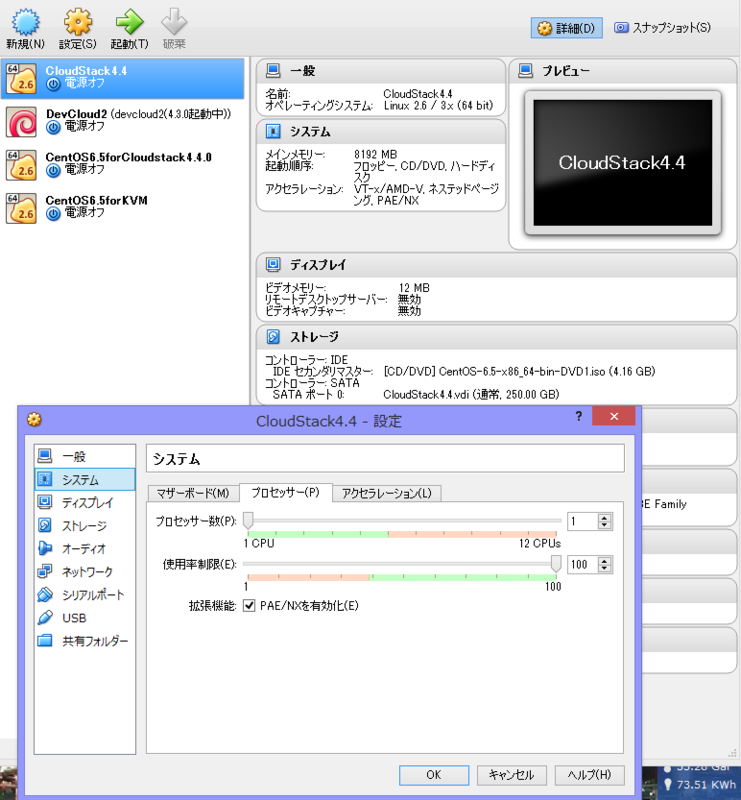Viewport: 741px width, 800px height.
Task: Click the gear icon in settings title bar
Action: click(x=34, y=419)
